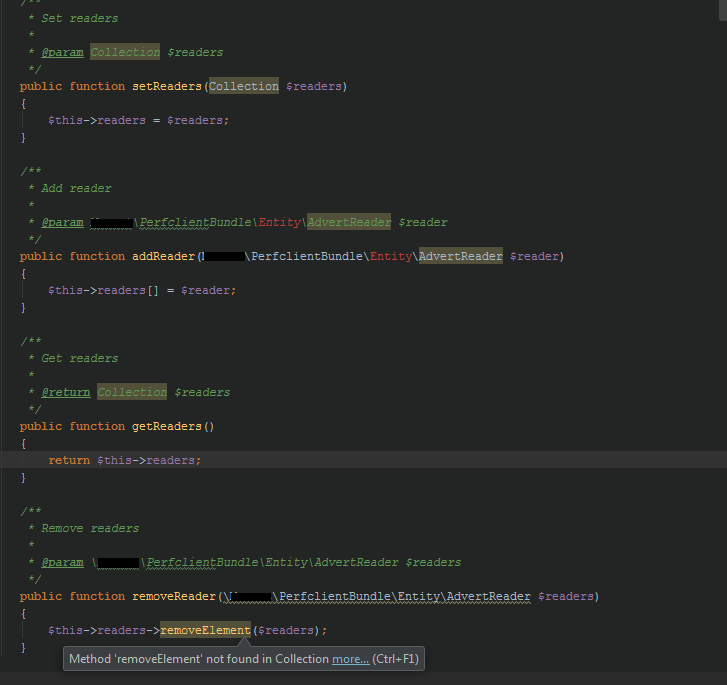727x685 pixels.
Task: Select red Entity namespace in addReader signature
Action: click(391, 256)
